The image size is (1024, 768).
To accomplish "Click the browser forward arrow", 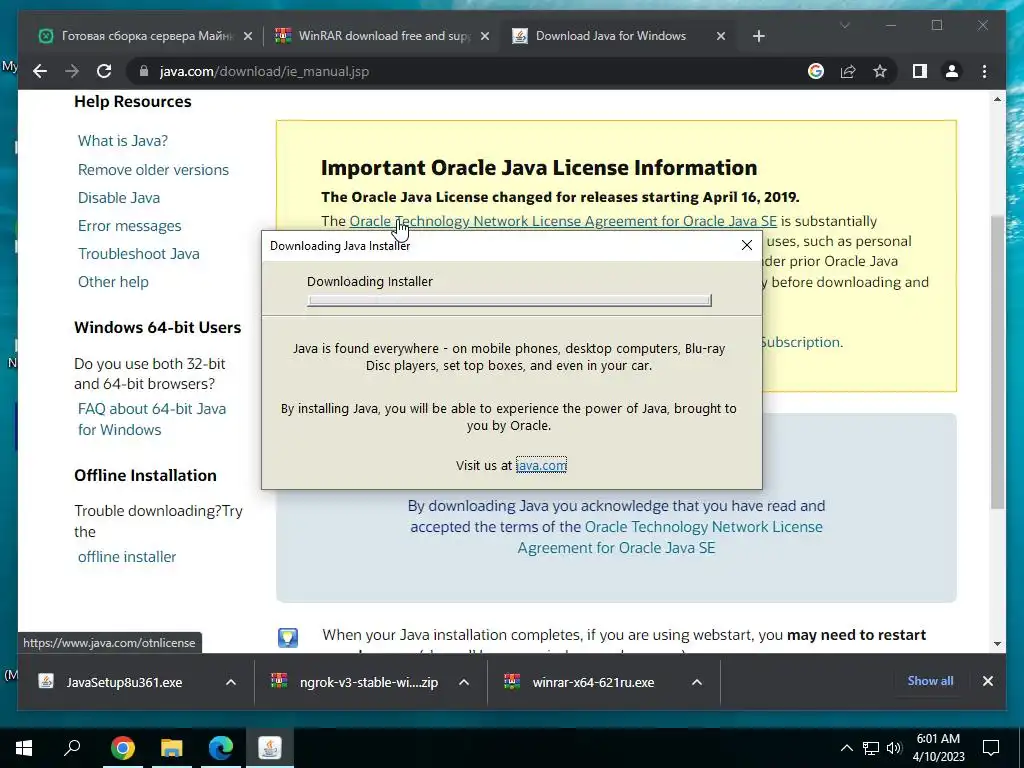I will click(x=72, y=71).
